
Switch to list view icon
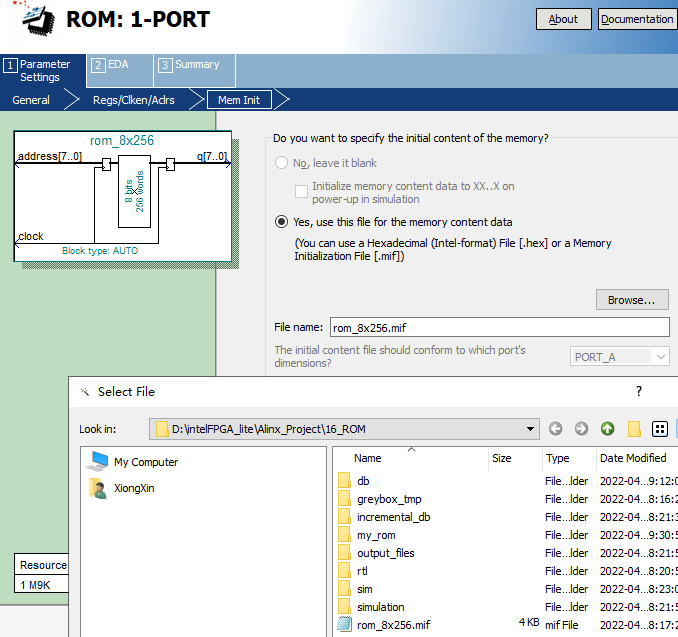pyautogui.click(x=660, y=429)
